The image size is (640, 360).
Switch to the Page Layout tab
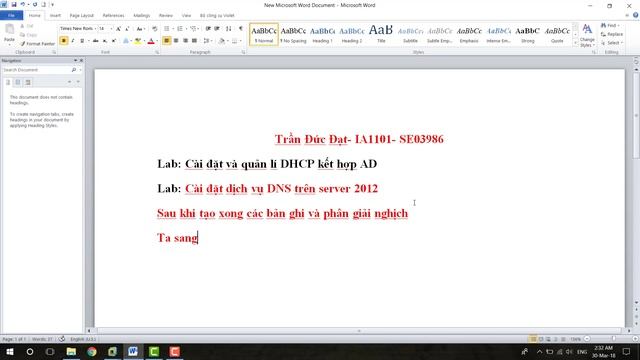coord(82,16)
